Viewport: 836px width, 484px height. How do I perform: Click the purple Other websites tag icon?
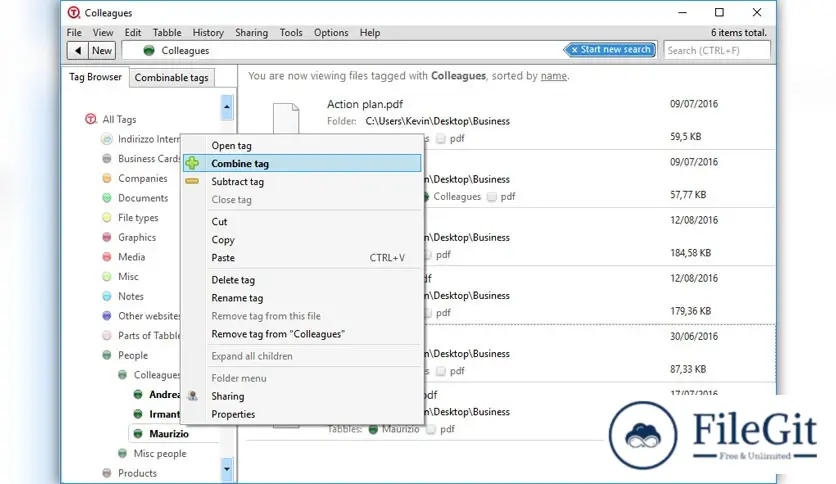107,316
